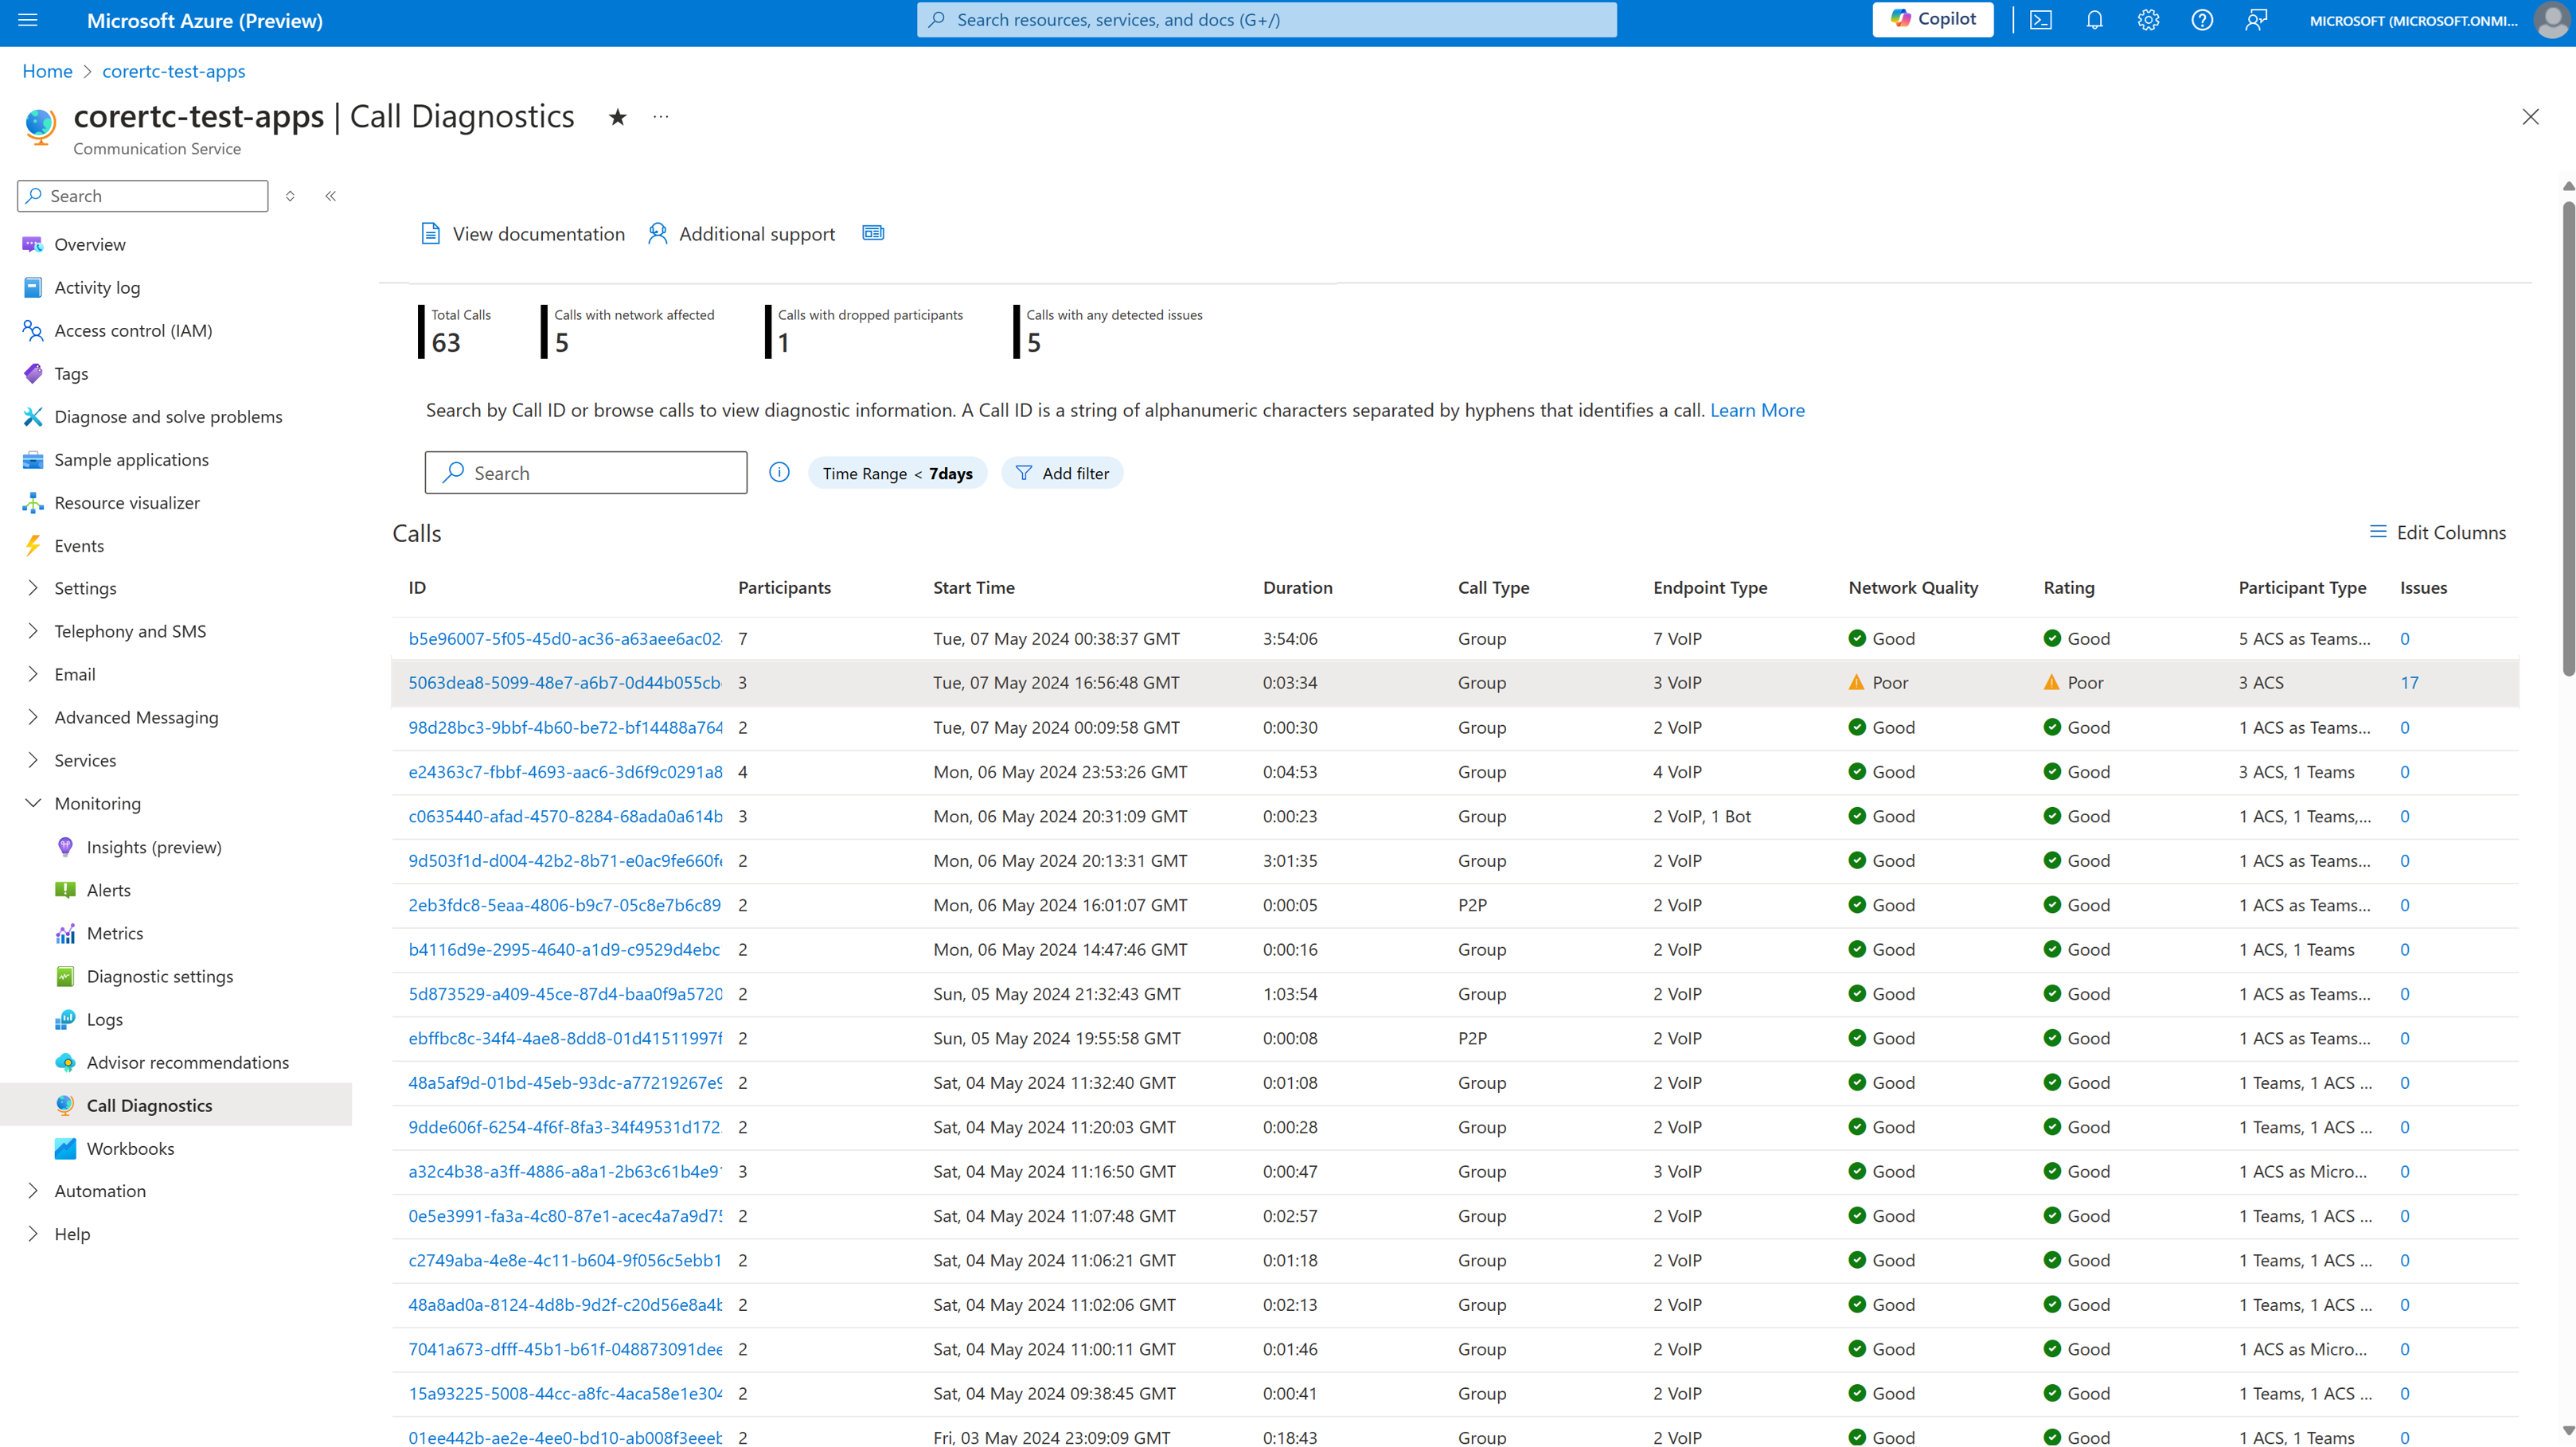Open call ID 5063dea8 with 17 issues
Image resolution: width=2576 pixels, height=1447 pixels.
pyautogui.click(x=561, y=683)
